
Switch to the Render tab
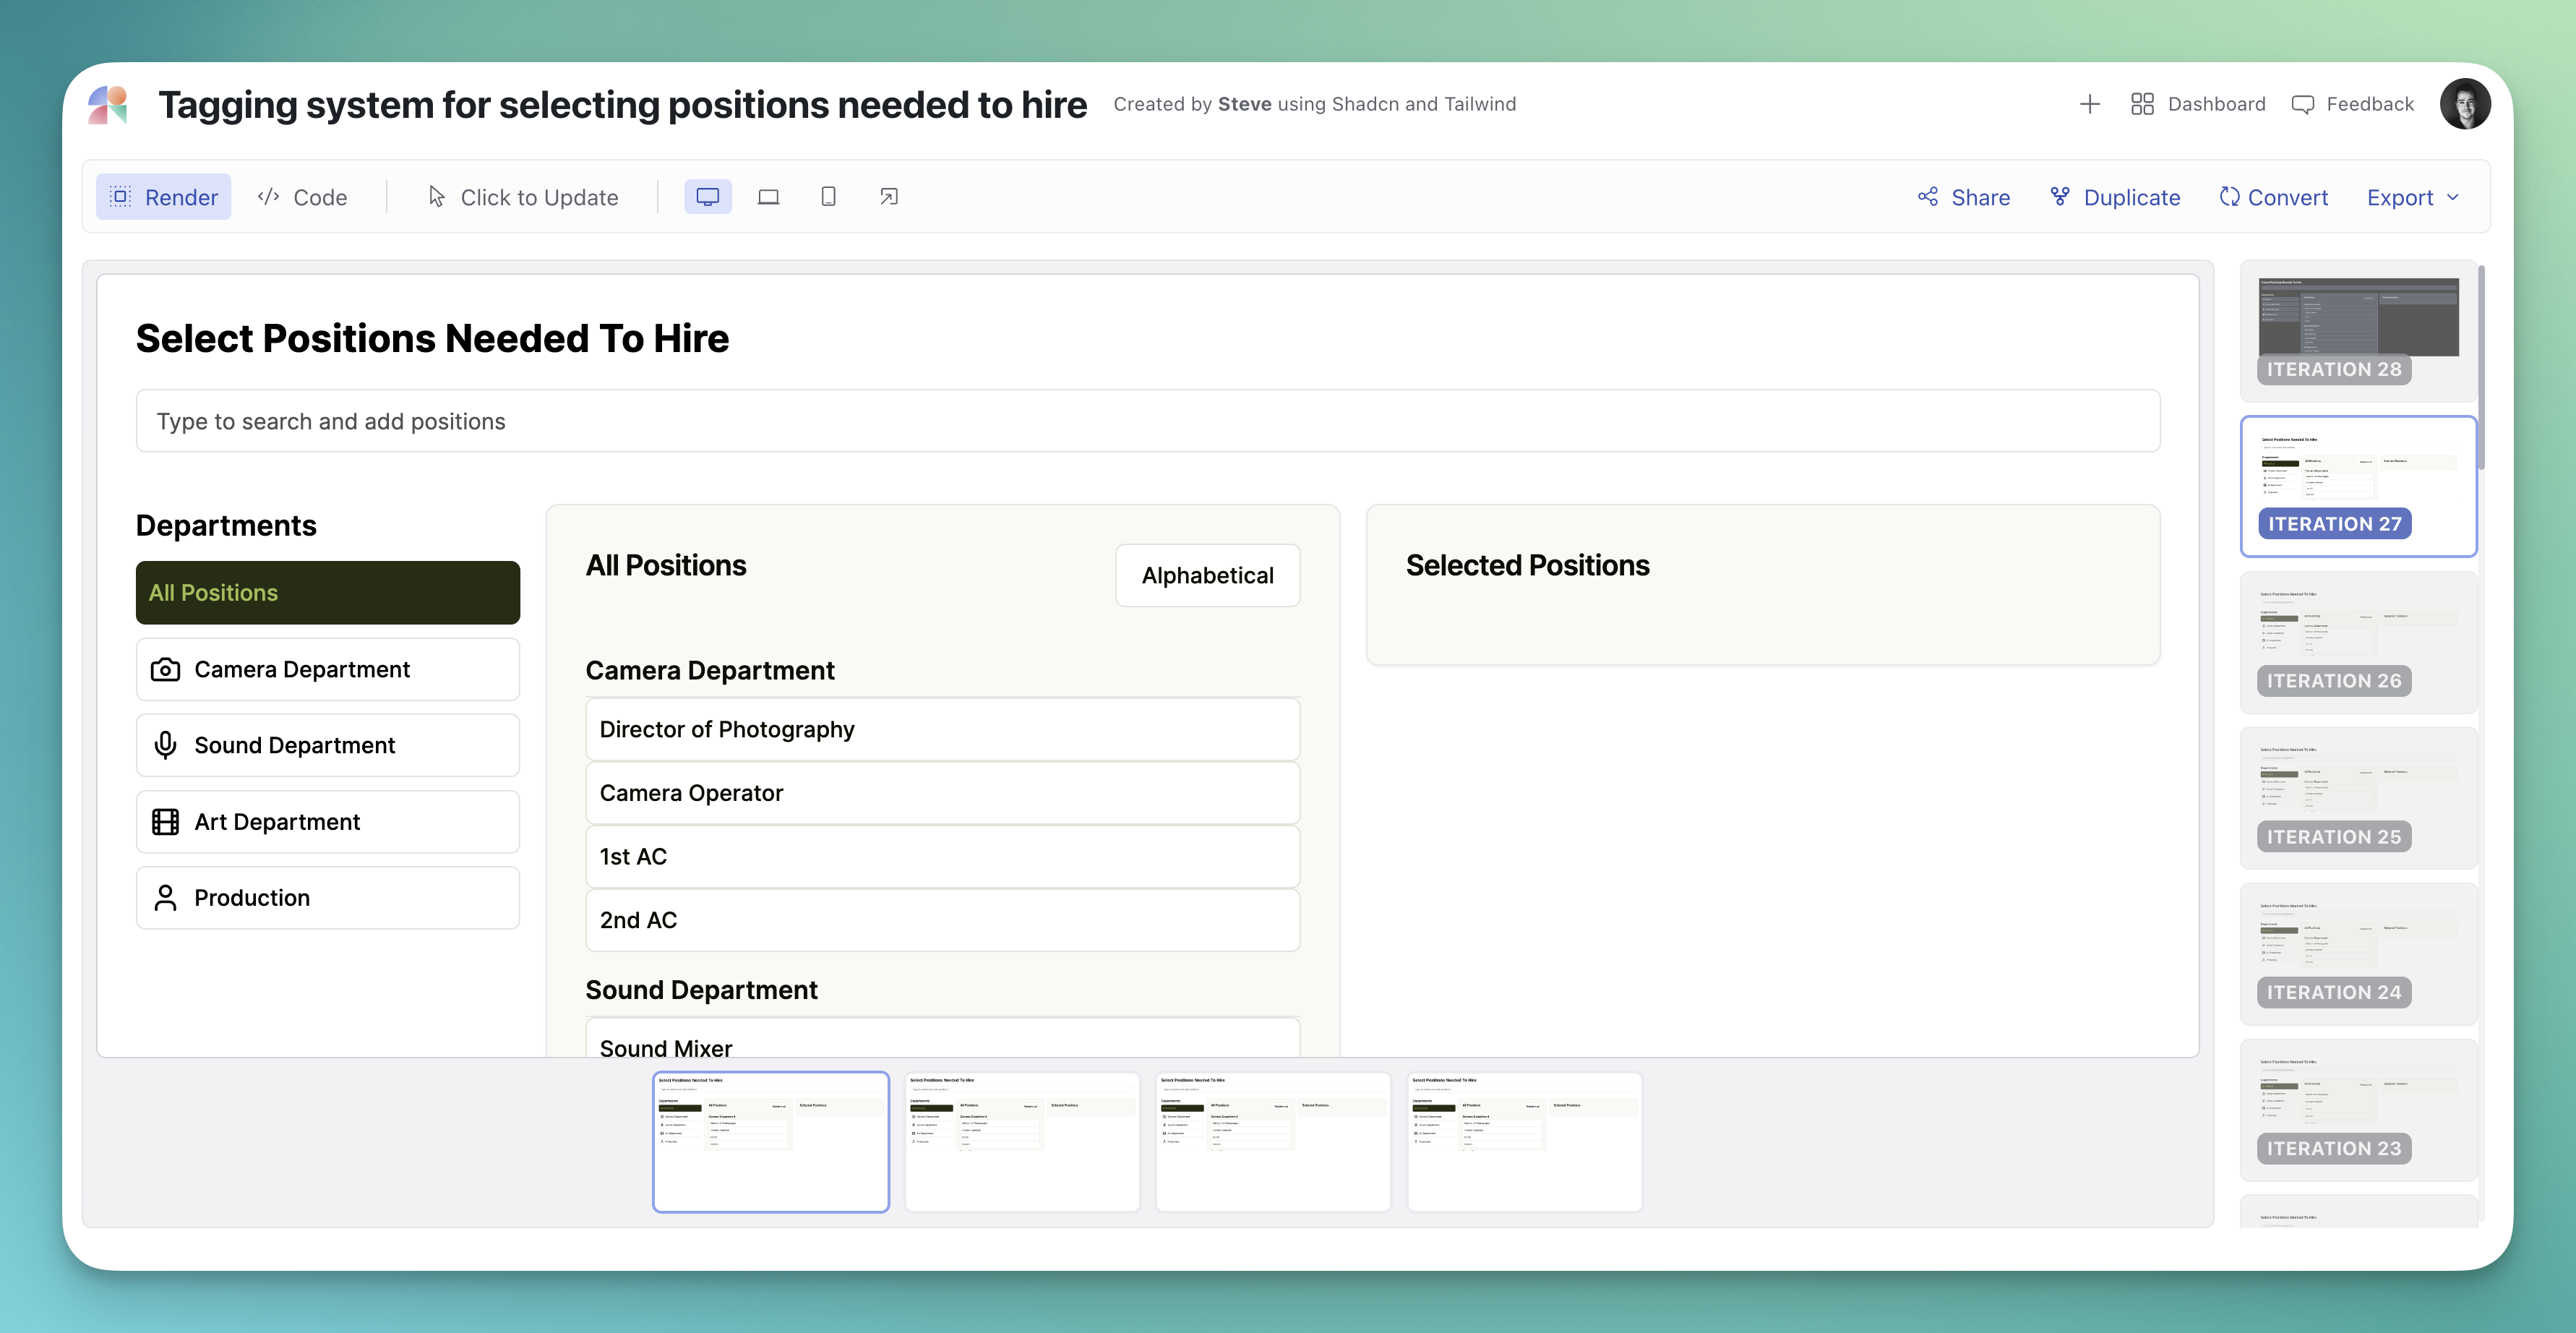[x=164, y=197]
